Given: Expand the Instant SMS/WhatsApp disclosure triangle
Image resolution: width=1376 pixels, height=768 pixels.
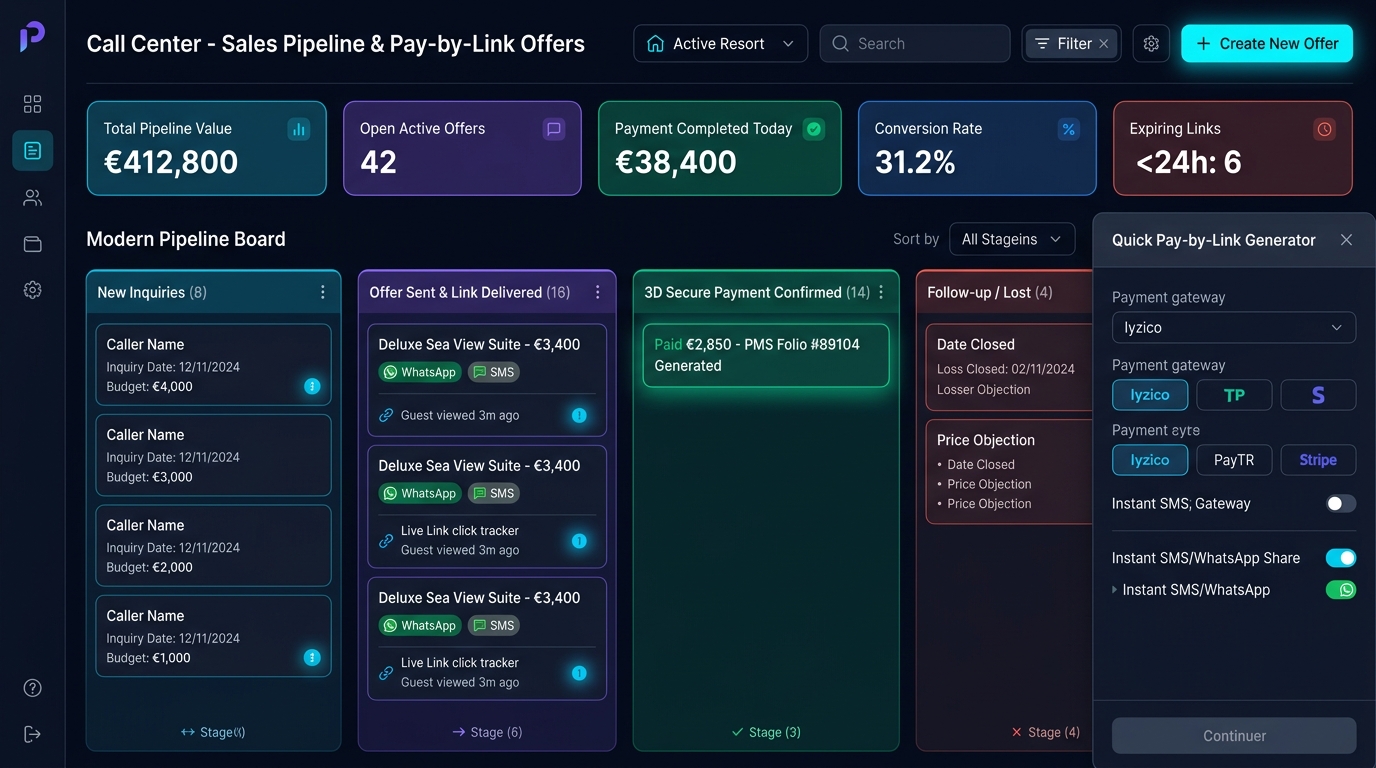Looking at the screenshot, I should 1115,590.
